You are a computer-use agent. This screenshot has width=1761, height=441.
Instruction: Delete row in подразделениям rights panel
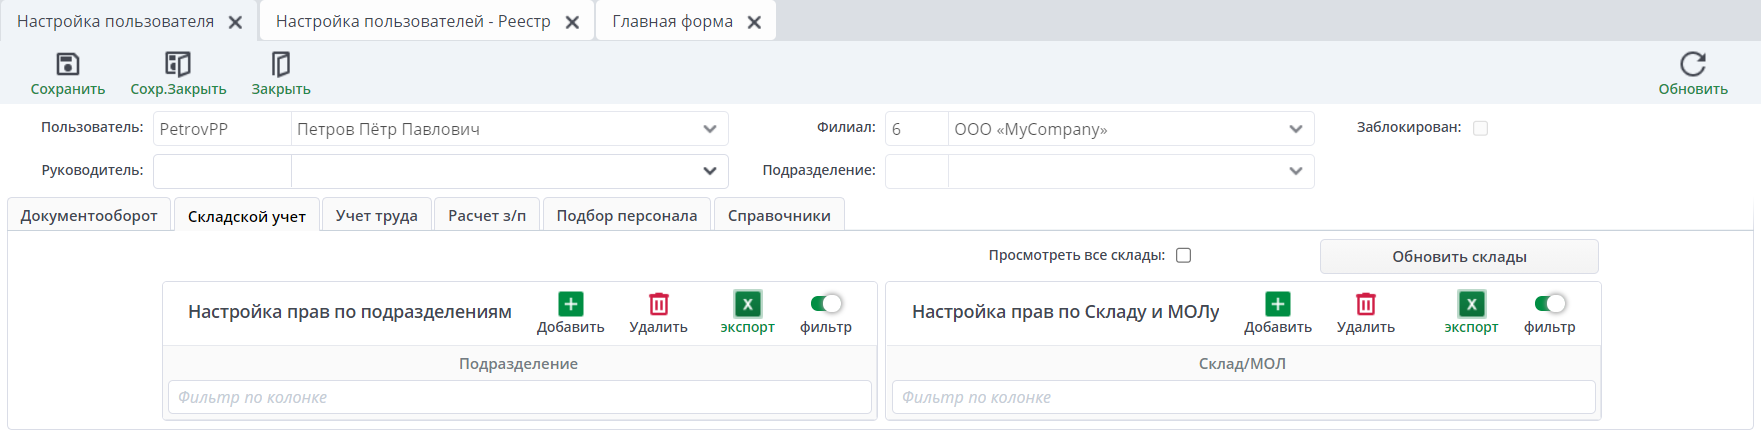click(x=658, y=304)
